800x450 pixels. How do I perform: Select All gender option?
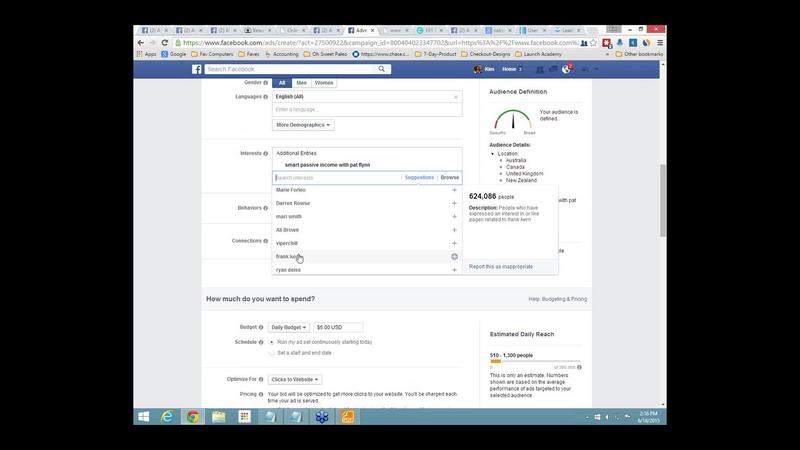point(282,83)
